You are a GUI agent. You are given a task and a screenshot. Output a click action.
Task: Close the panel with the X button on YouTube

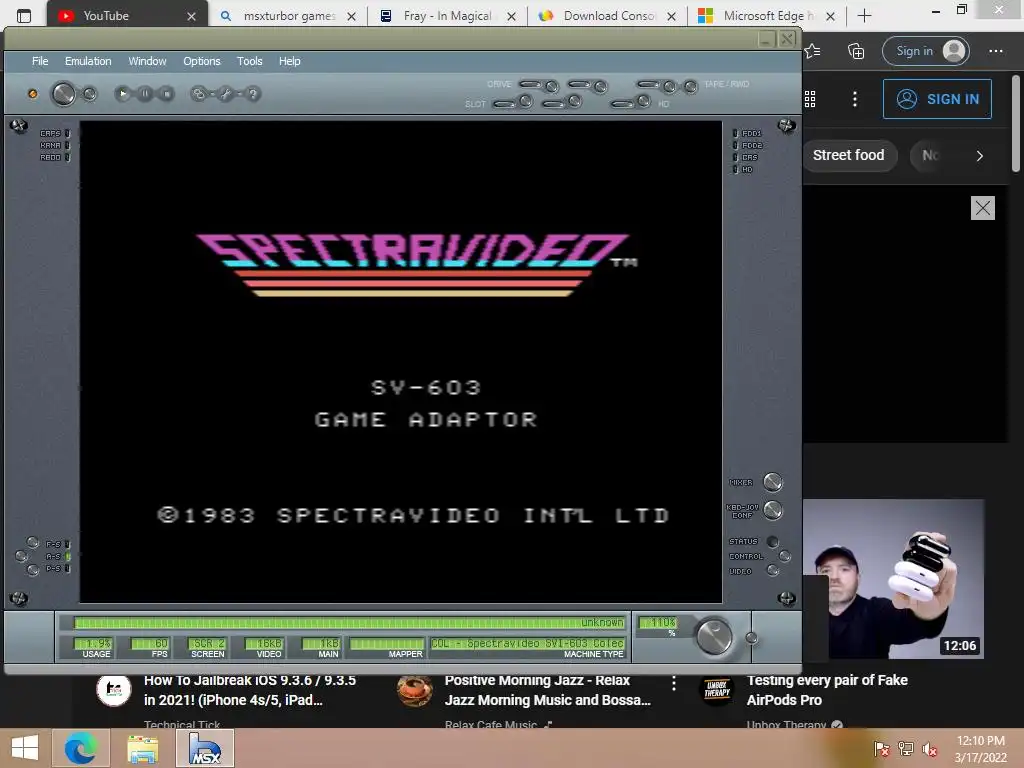pyautogui.click(x=982, y=208)
